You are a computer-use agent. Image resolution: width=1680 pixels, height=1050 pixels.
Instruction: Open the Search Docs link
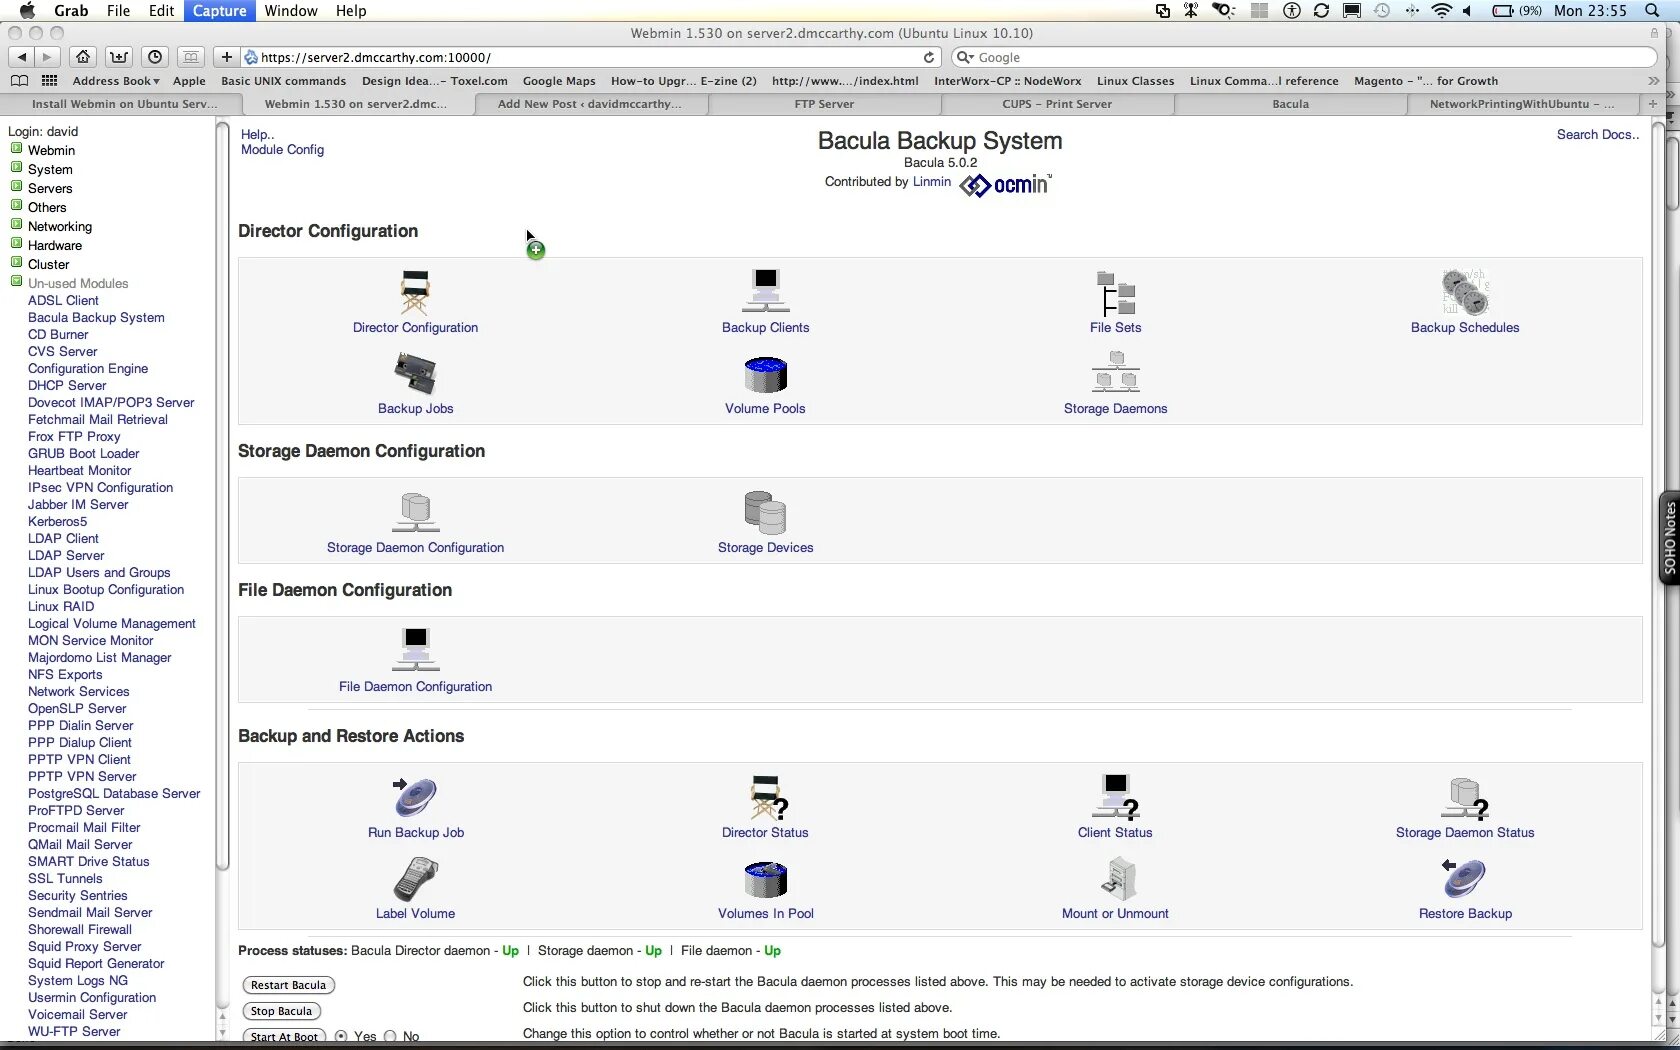[x=1598, y=135]
